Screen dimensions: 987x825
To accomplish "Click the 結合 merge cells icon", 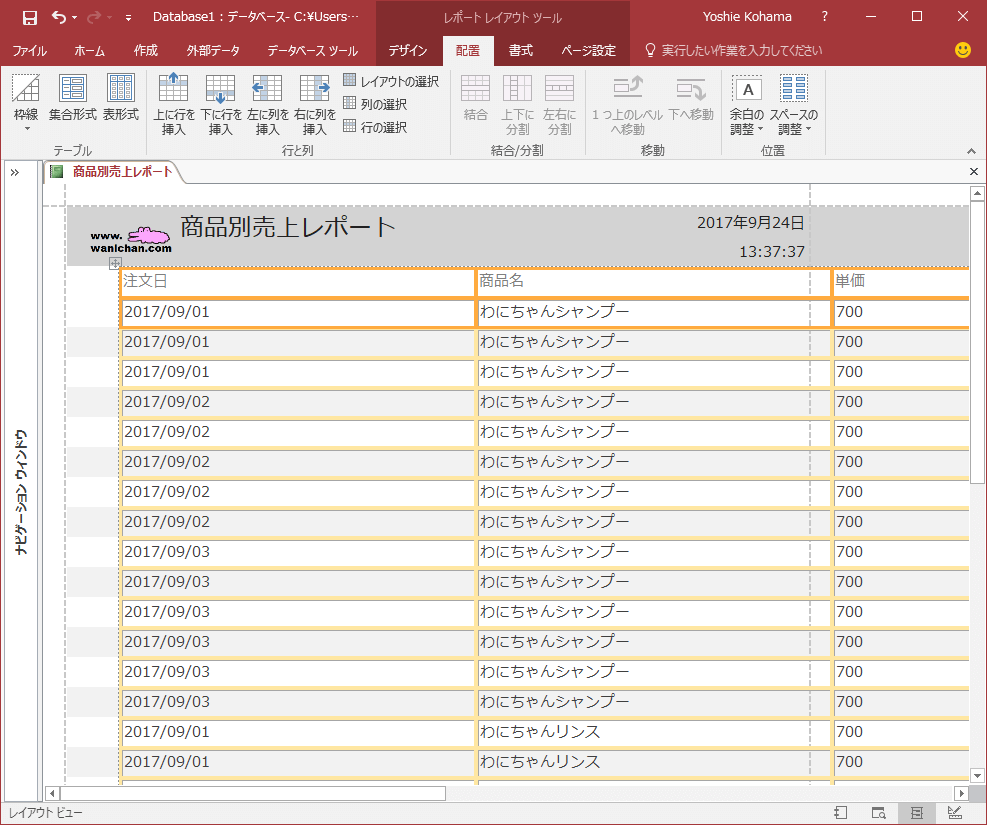I will click(x=476, y=89).
